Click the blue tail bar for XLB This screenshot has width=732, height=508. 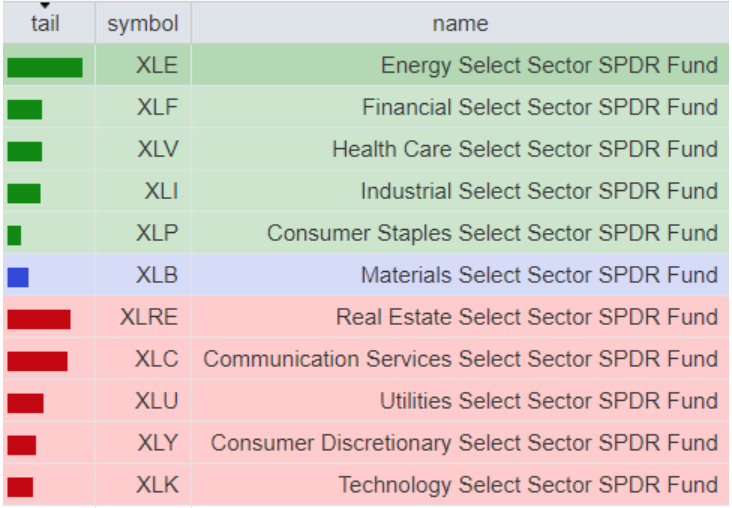pos(18,277)
